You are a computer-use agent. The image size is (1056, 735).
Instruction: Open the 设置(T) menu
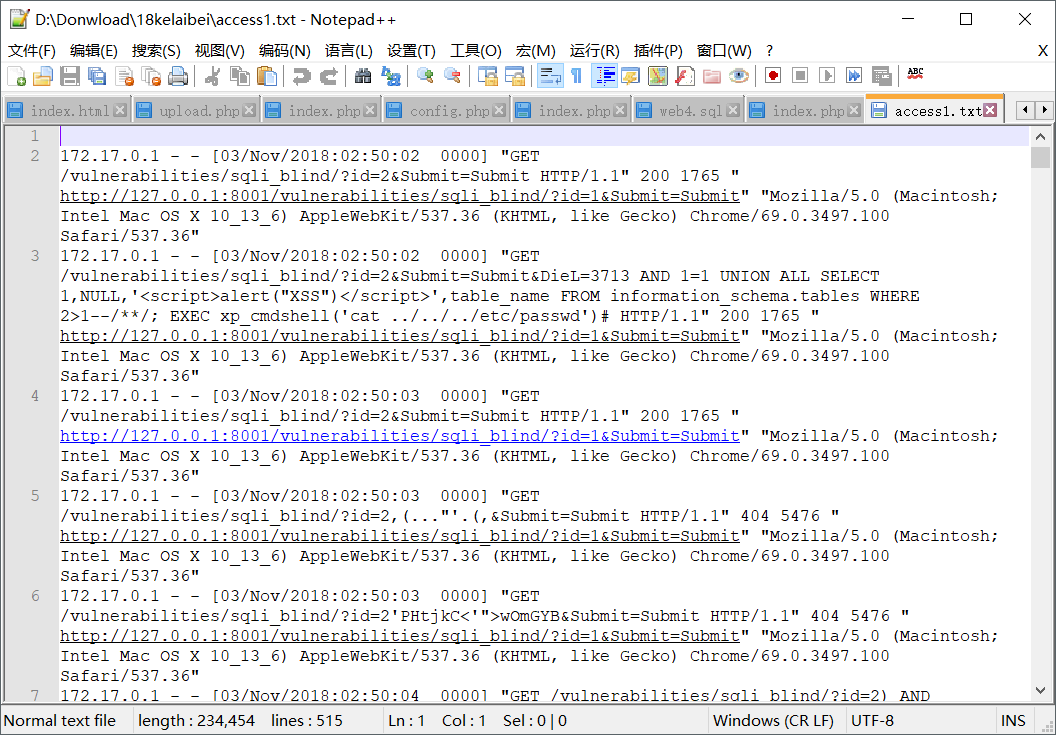tap(411, 51)
